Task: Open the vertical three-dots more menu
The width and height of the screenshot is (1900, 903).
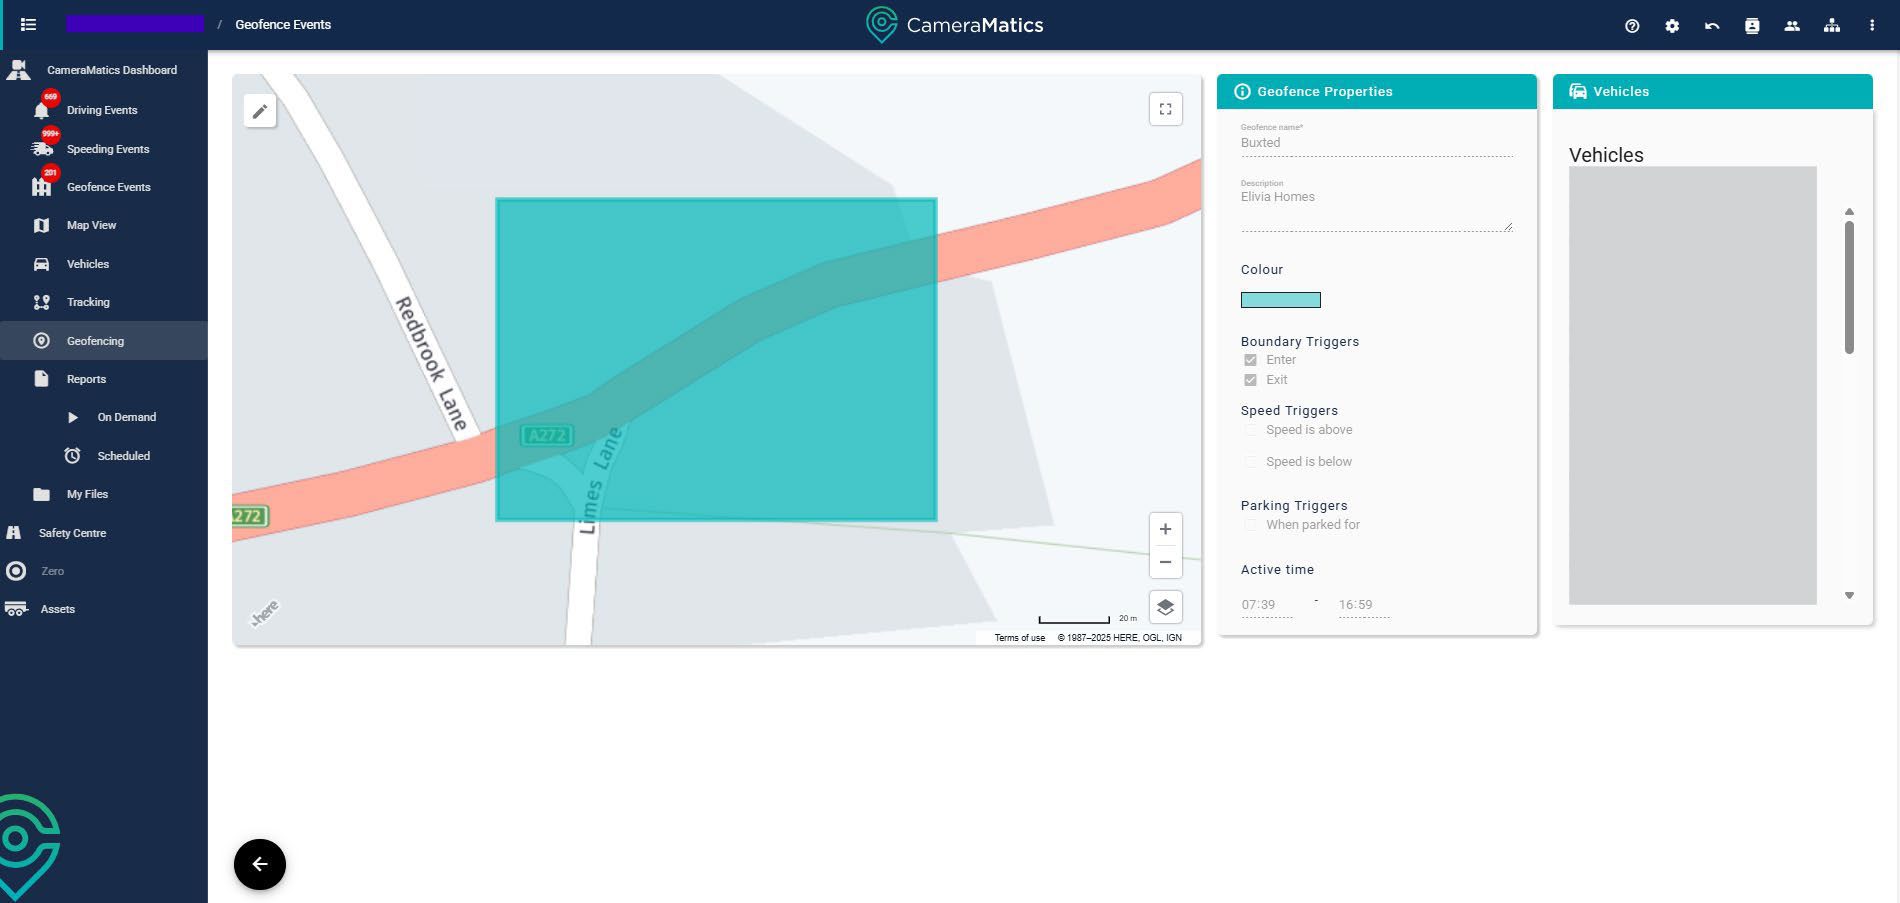Action: point(1872,26)
